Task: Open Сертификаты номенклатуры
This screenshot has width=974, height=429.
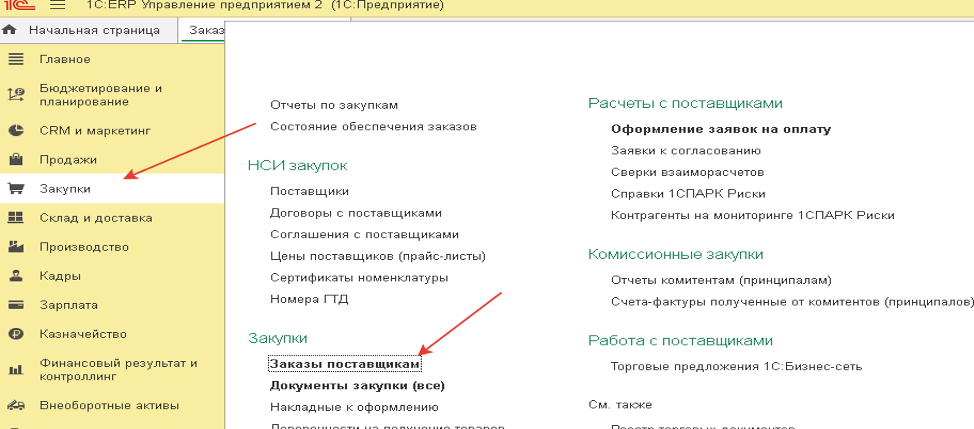Action: (359, 278)
